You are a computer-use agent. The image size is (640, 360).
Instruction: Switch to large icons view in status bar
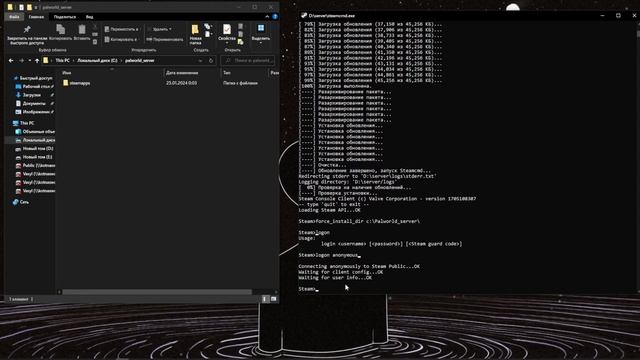pos(273,299)
